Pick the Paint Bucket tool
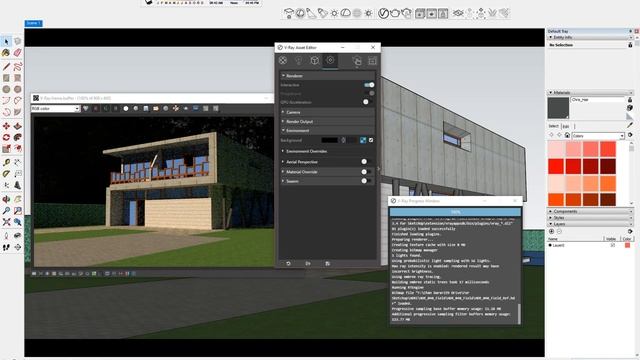The width and height of the screenshot is (640, 360). click(6, 53)
